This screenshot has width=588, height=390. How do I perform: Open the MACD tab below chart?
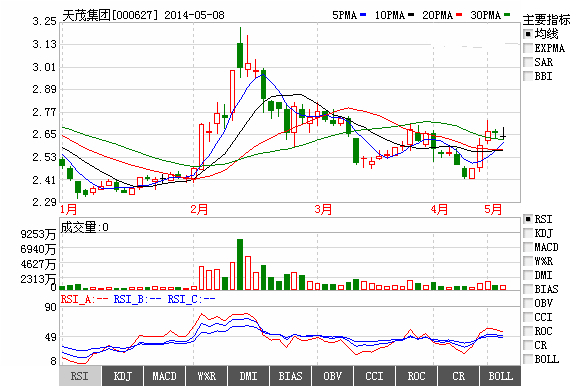tap(165, 376)
